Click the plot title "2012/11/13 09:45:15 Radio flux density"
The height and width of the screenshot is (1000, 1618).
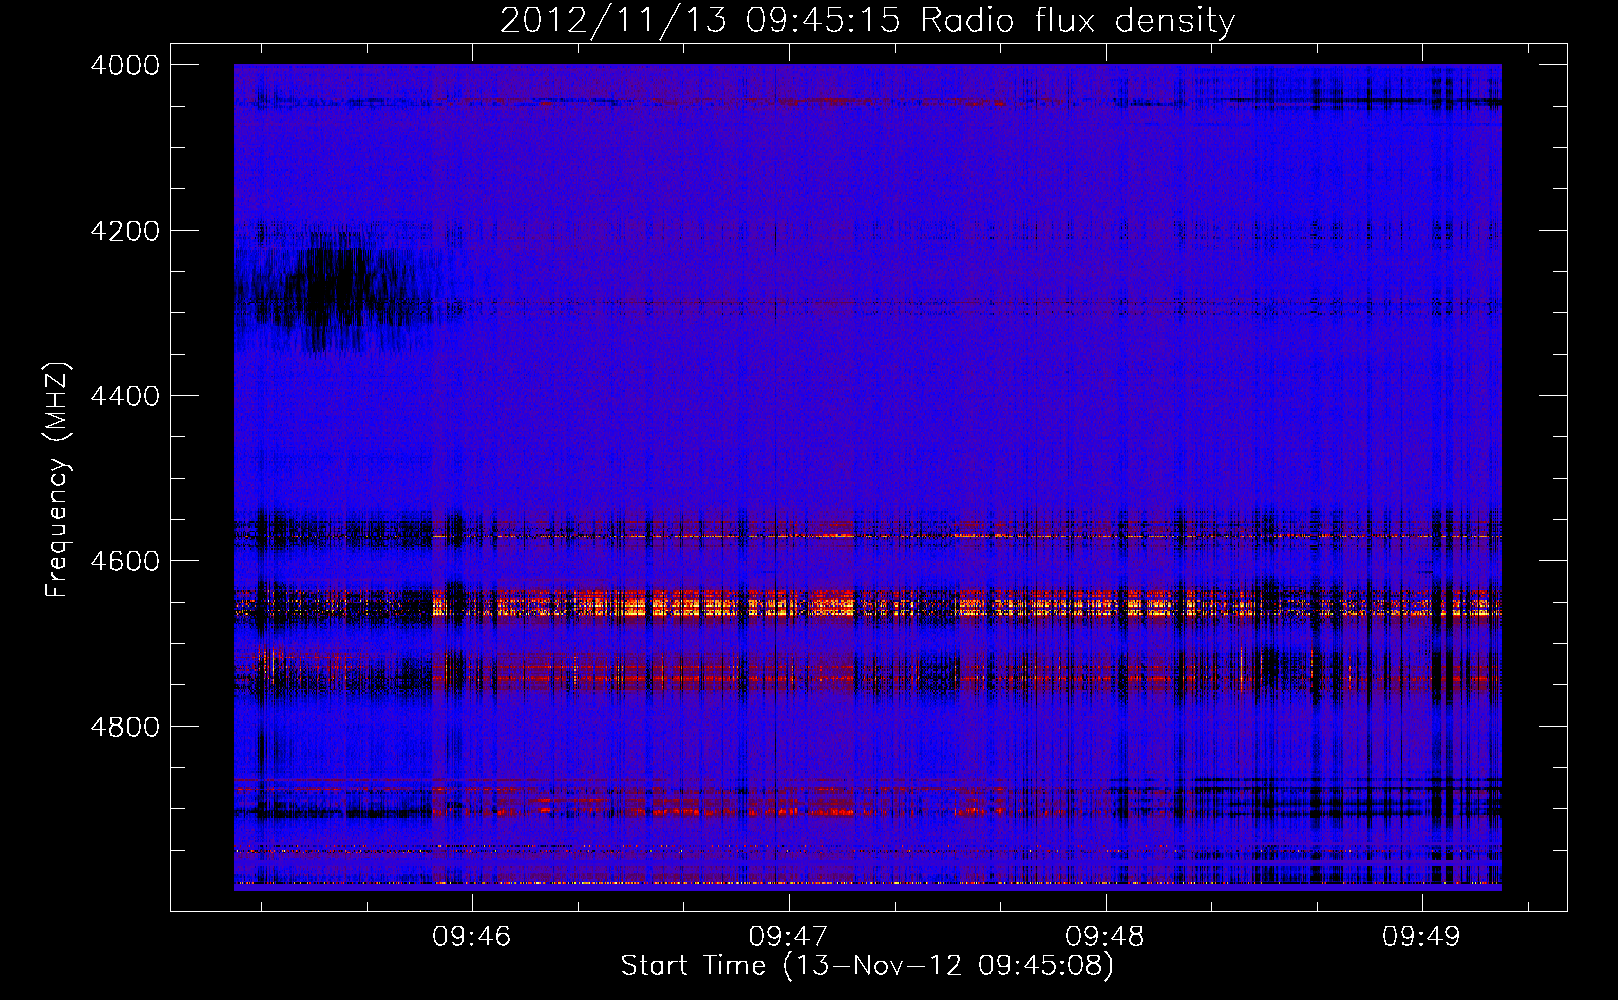(x=867, y=20)
